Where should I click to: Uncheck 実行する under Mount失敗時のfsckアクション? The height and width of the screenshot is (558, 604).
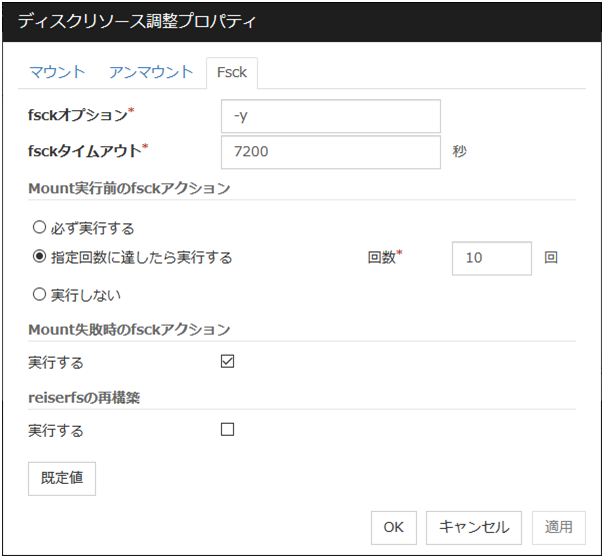pos(227,362)
